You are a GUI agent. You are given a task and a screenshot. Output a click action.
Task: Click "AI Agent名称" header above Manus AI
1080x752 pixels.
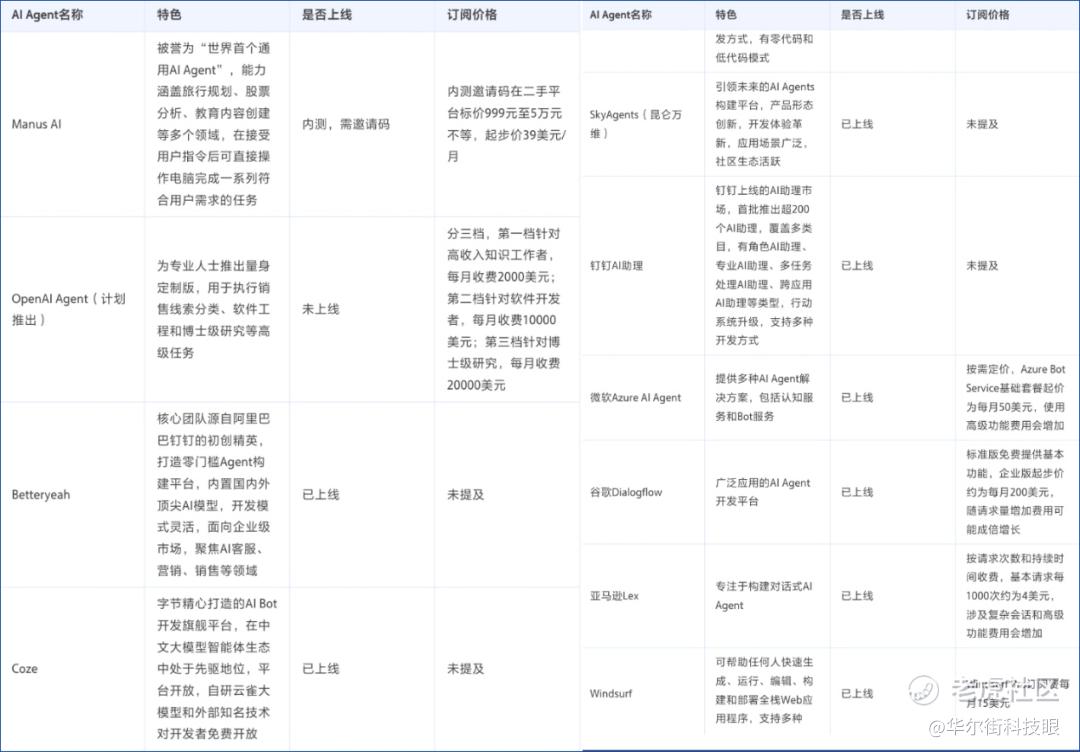[47, 14]
